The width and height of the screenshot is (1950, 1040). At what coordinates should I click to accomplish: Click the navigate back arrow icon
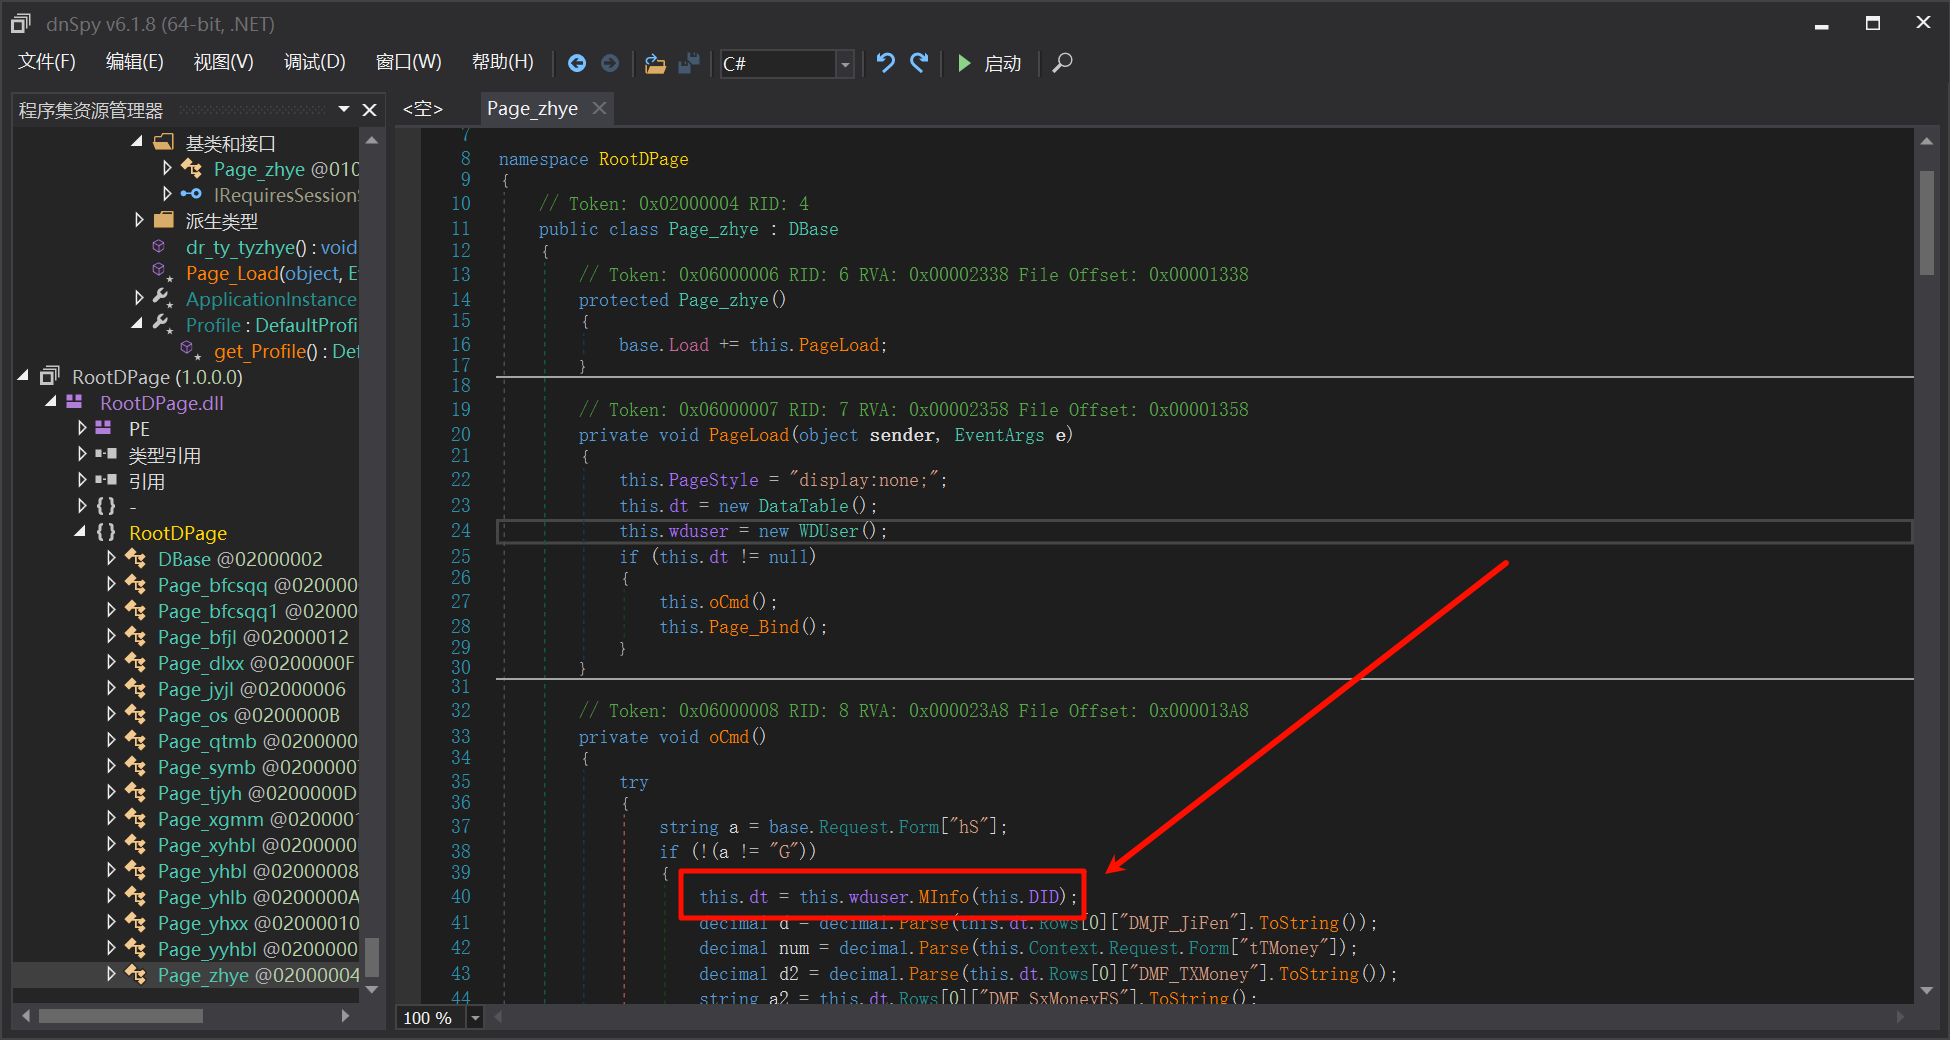point(577,63)
